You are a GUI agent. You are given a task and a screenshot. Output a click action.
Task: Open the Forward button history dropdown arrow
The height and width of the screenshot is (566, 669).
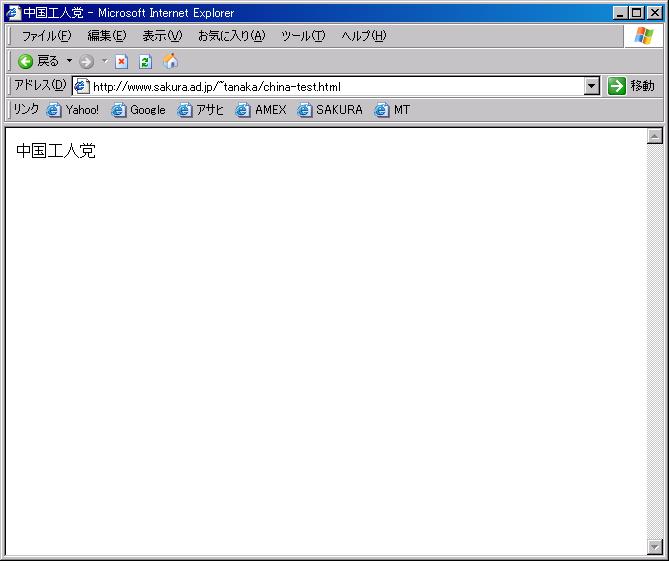pos(104,62)
